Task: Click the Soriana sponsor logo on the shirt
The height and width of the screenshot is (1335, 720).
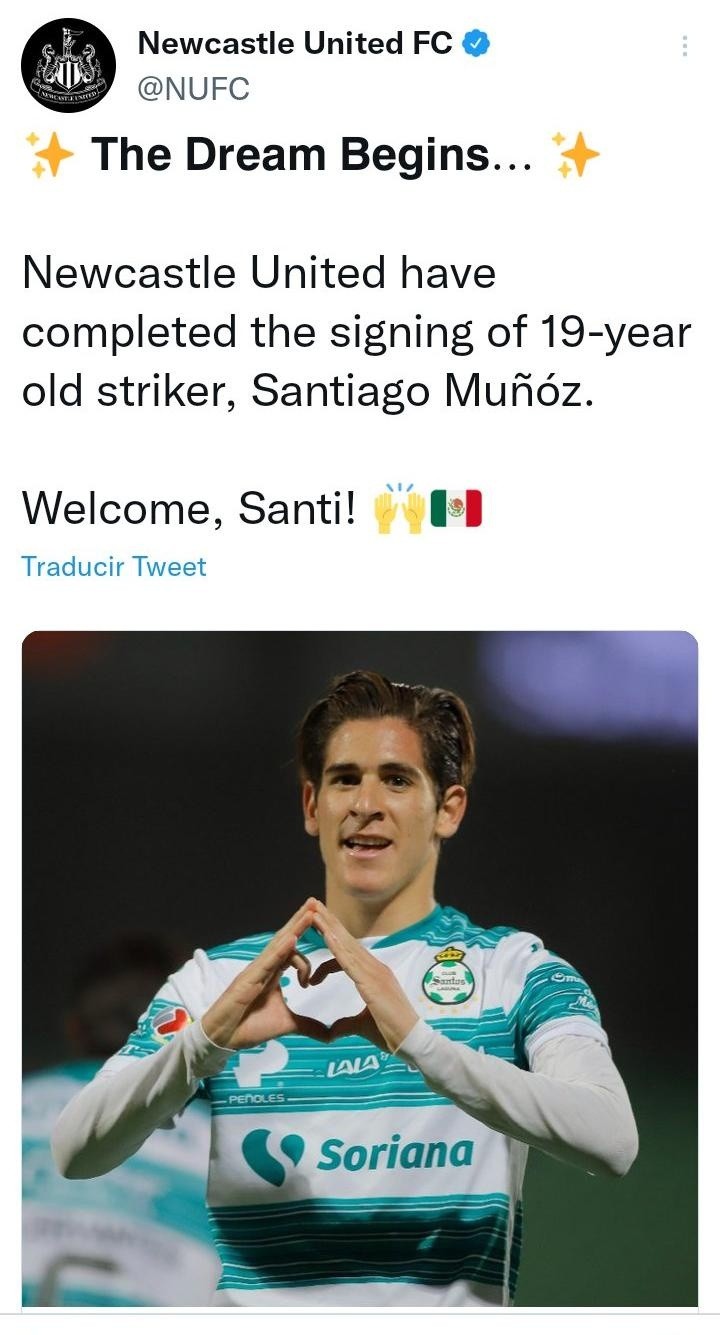Action: pos(358,1154)
